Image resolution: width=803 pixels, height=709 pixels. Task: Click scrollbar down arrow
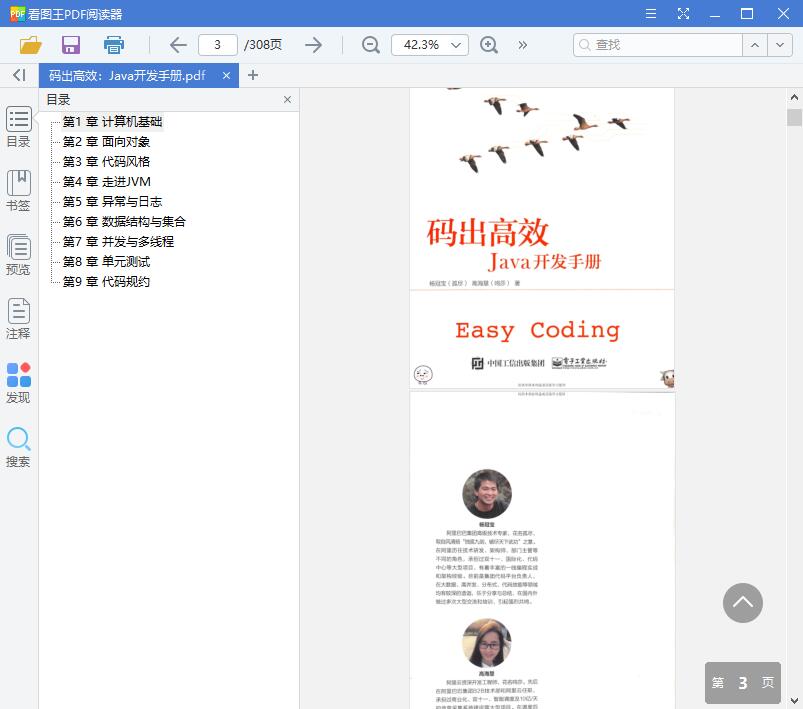[x=794, y=700]
